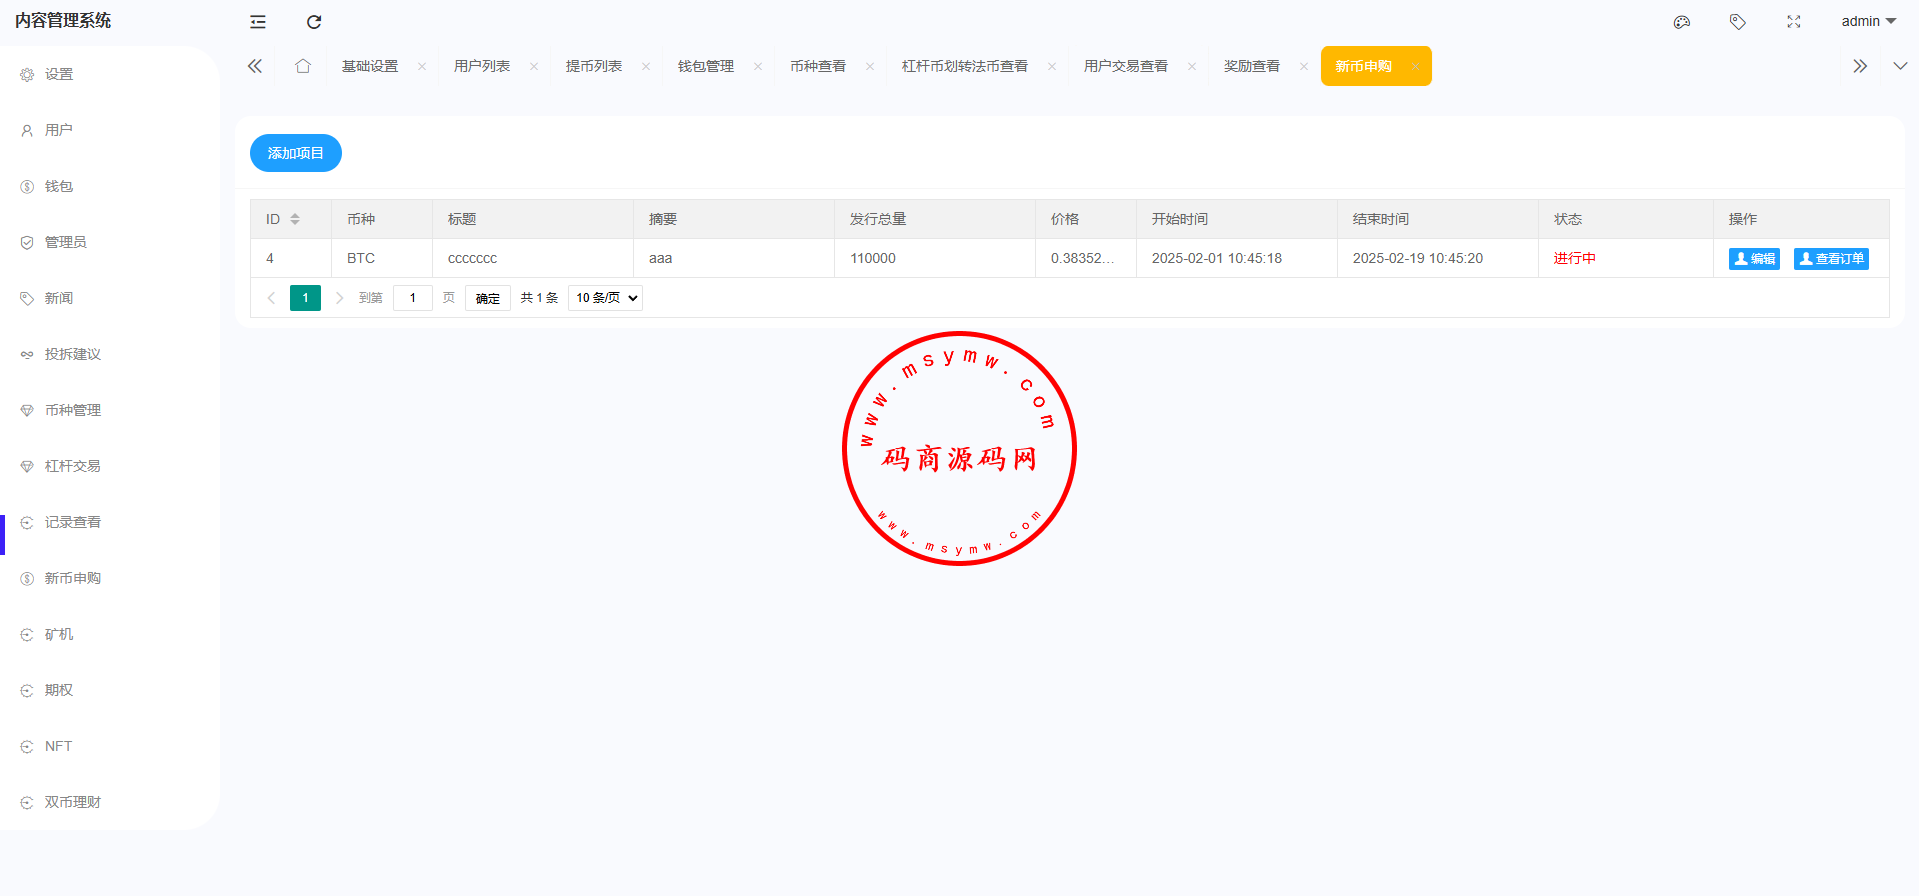Switch to the 奖励查看 tab
1919x896 pixels.
tap(1252, 66)
